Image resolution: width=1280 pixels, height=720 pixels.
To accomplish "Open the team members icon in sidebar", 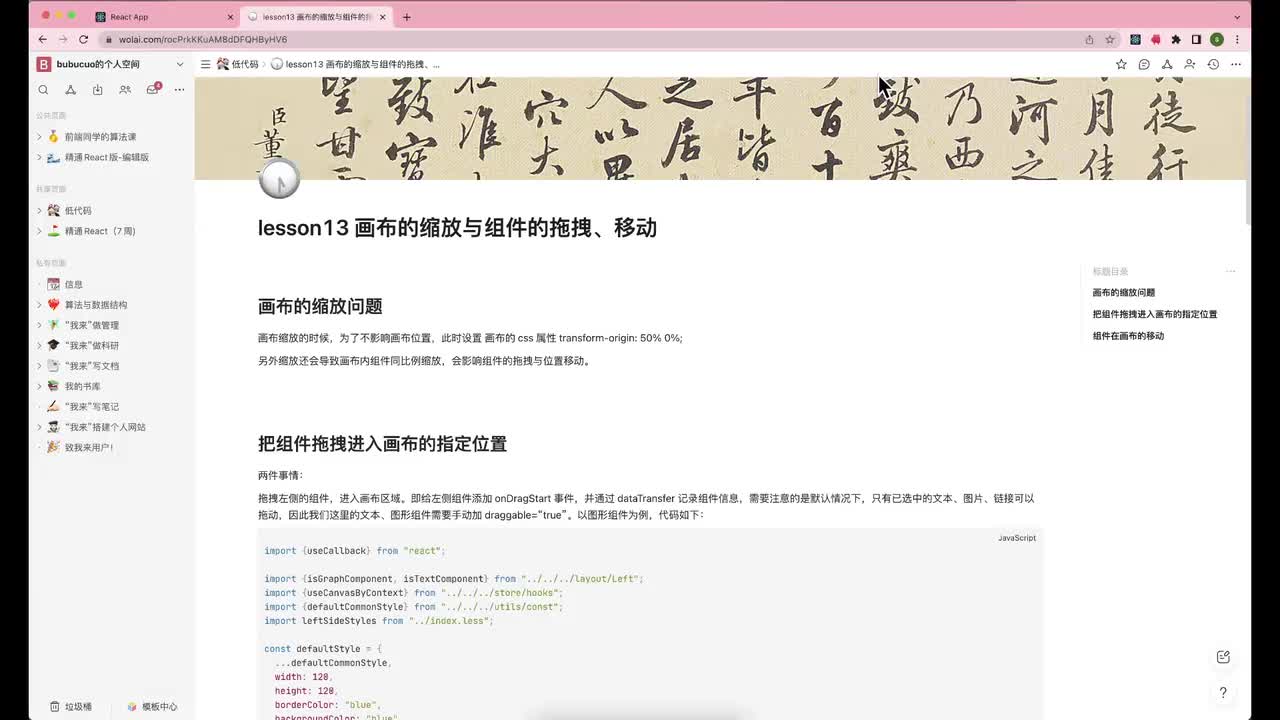I will point(125,90).
